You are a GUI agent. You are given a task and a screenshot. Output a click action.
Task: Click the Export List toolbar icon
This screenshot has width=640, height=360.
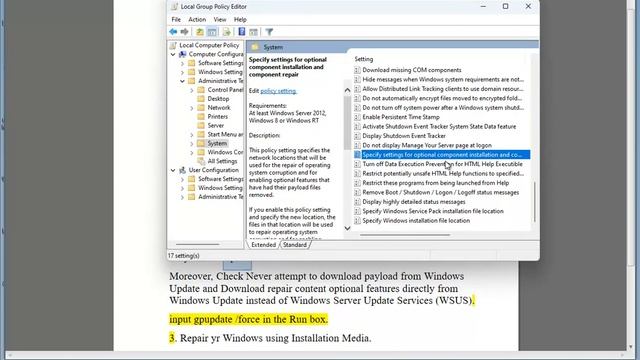click(227, 32)
